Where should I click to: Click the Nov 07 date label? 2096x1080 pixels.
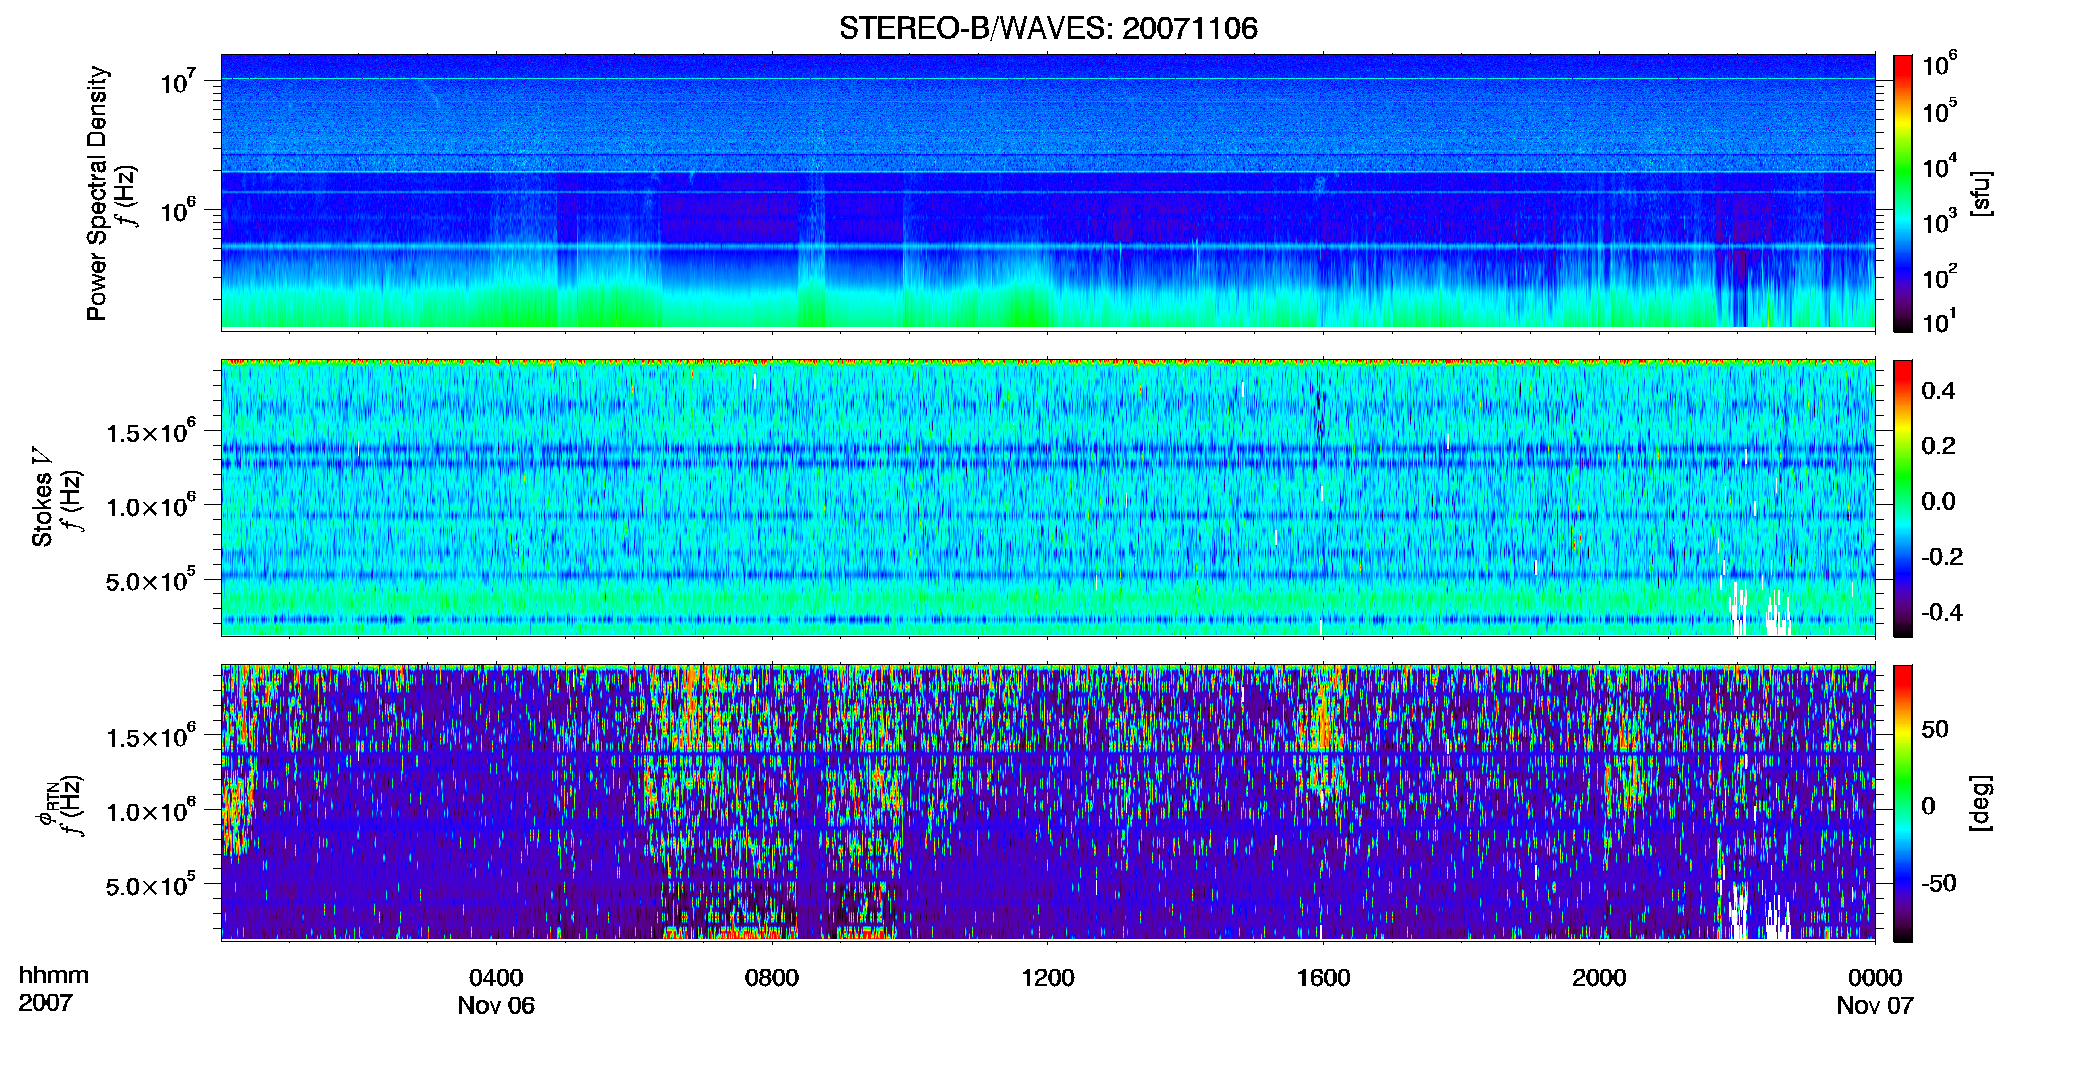pyautogui.click(x=1875, y=1005)
